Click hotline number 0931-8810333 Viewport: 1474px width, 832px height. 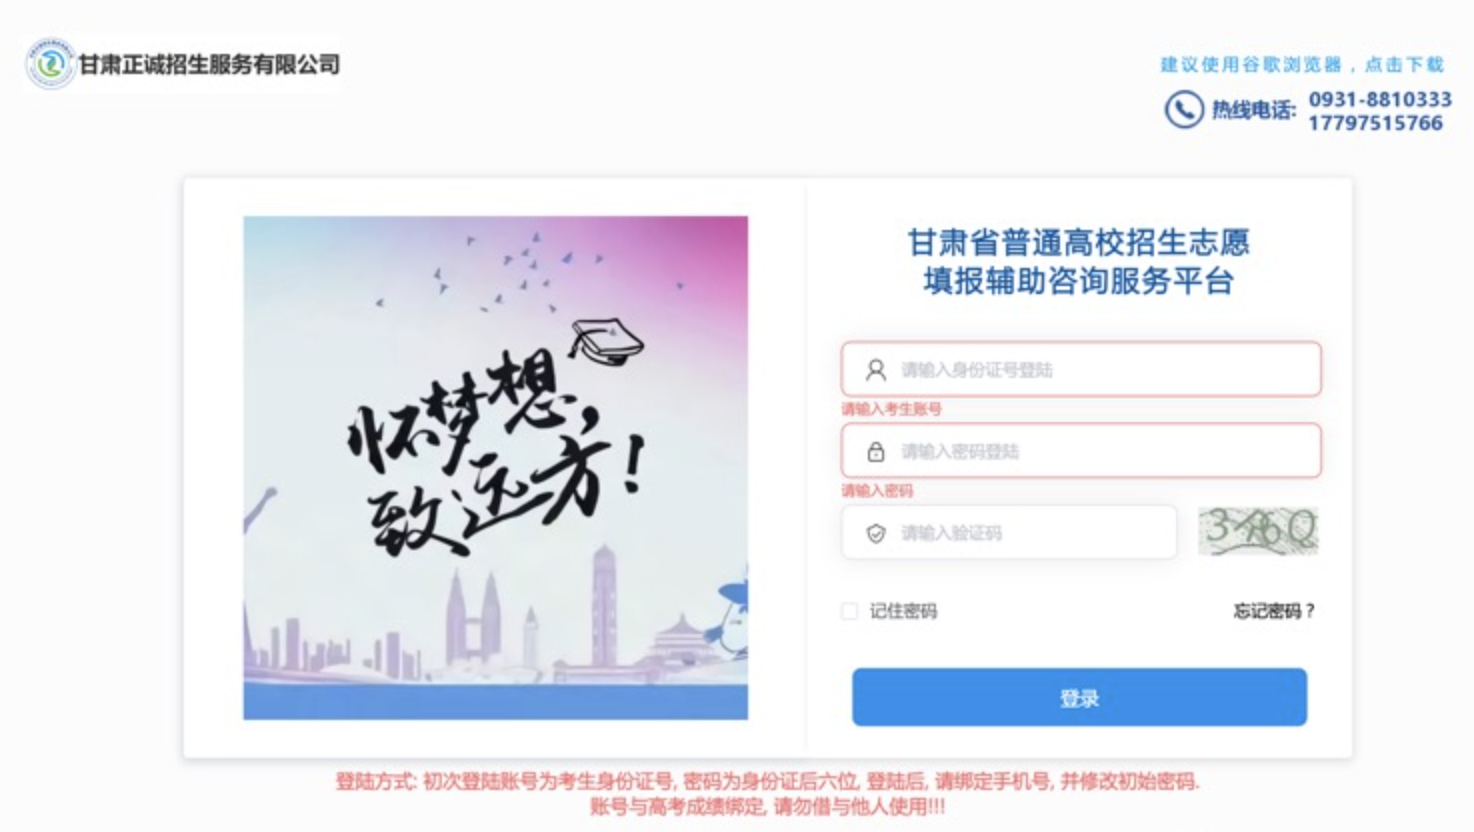click(x=1380, y=99)
